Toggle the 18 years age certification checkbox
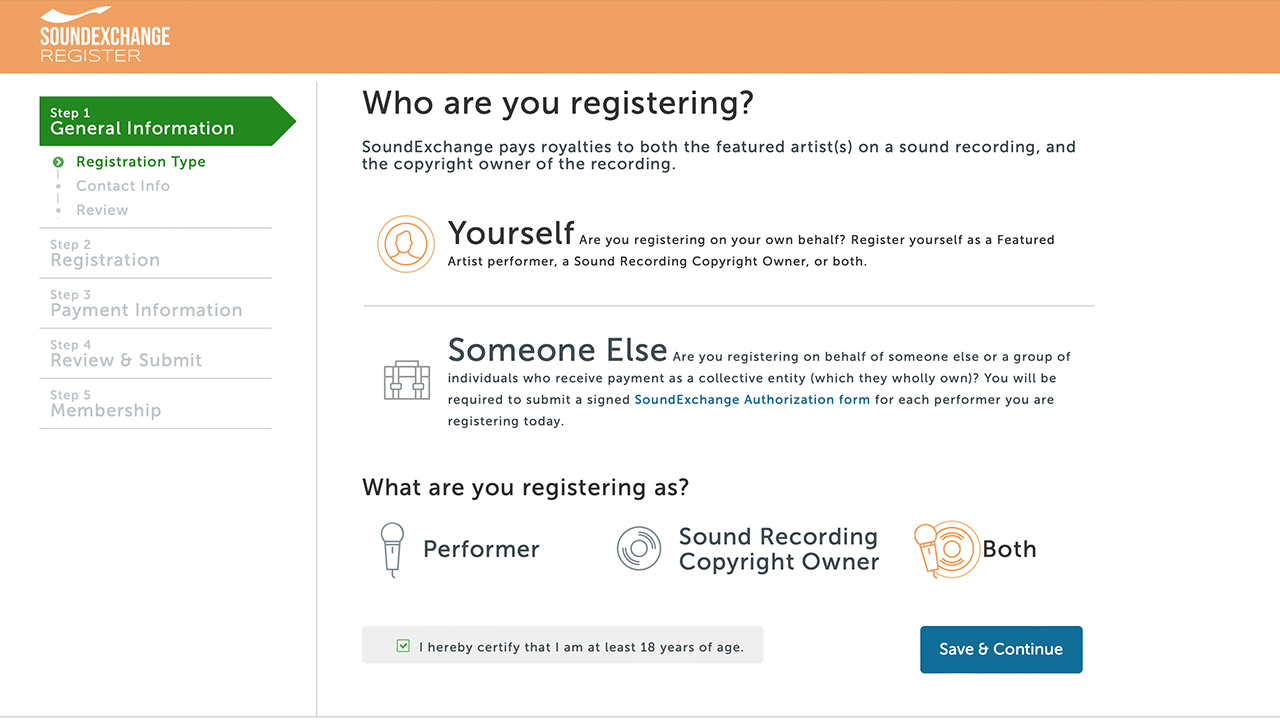Image resolution: width=1280 pixels, height=720 pixels. (x=403, y=646)
